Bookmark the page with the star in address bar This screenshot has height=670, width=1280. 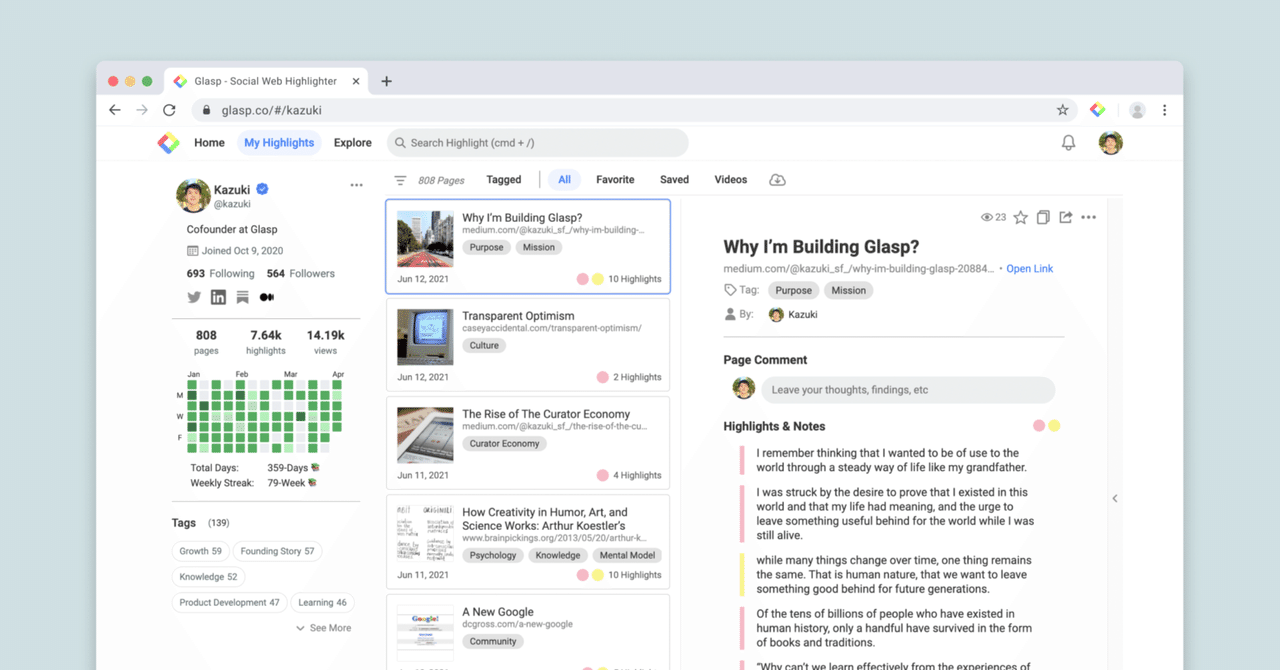1062,110
